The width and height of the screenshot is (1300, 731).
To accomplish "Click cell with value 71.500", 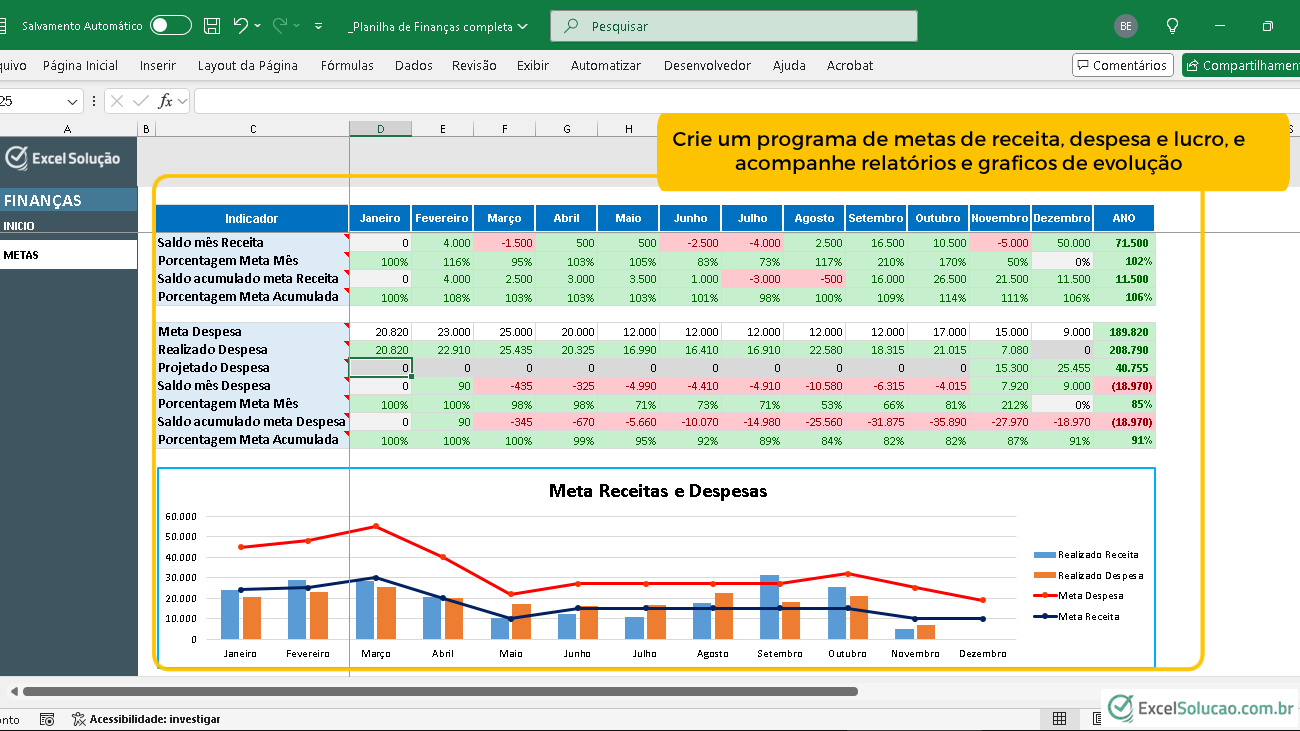I will (1124, 243).
